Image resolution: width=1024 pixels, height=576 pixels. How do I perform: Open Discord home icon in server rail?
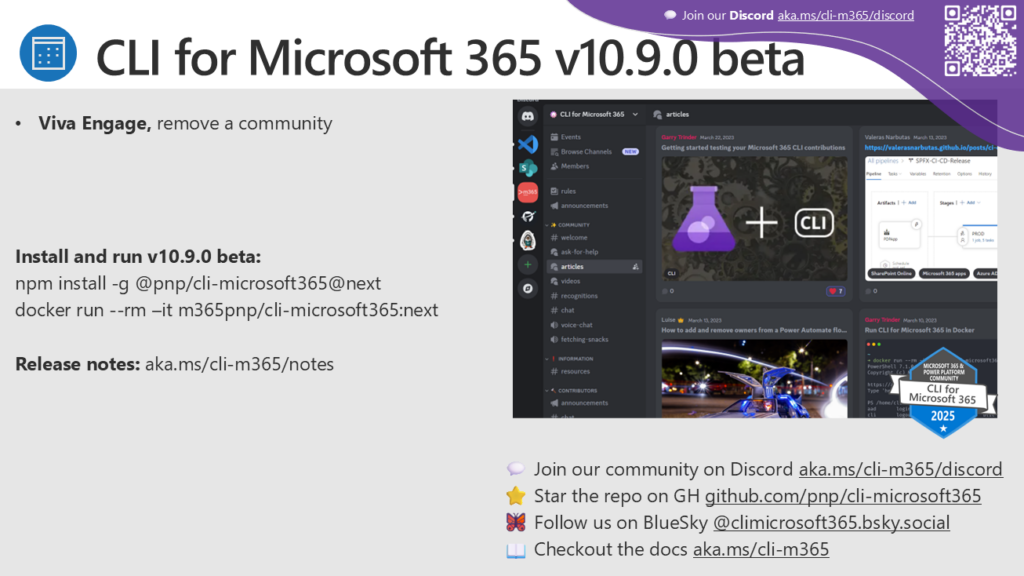coord(528,116)
